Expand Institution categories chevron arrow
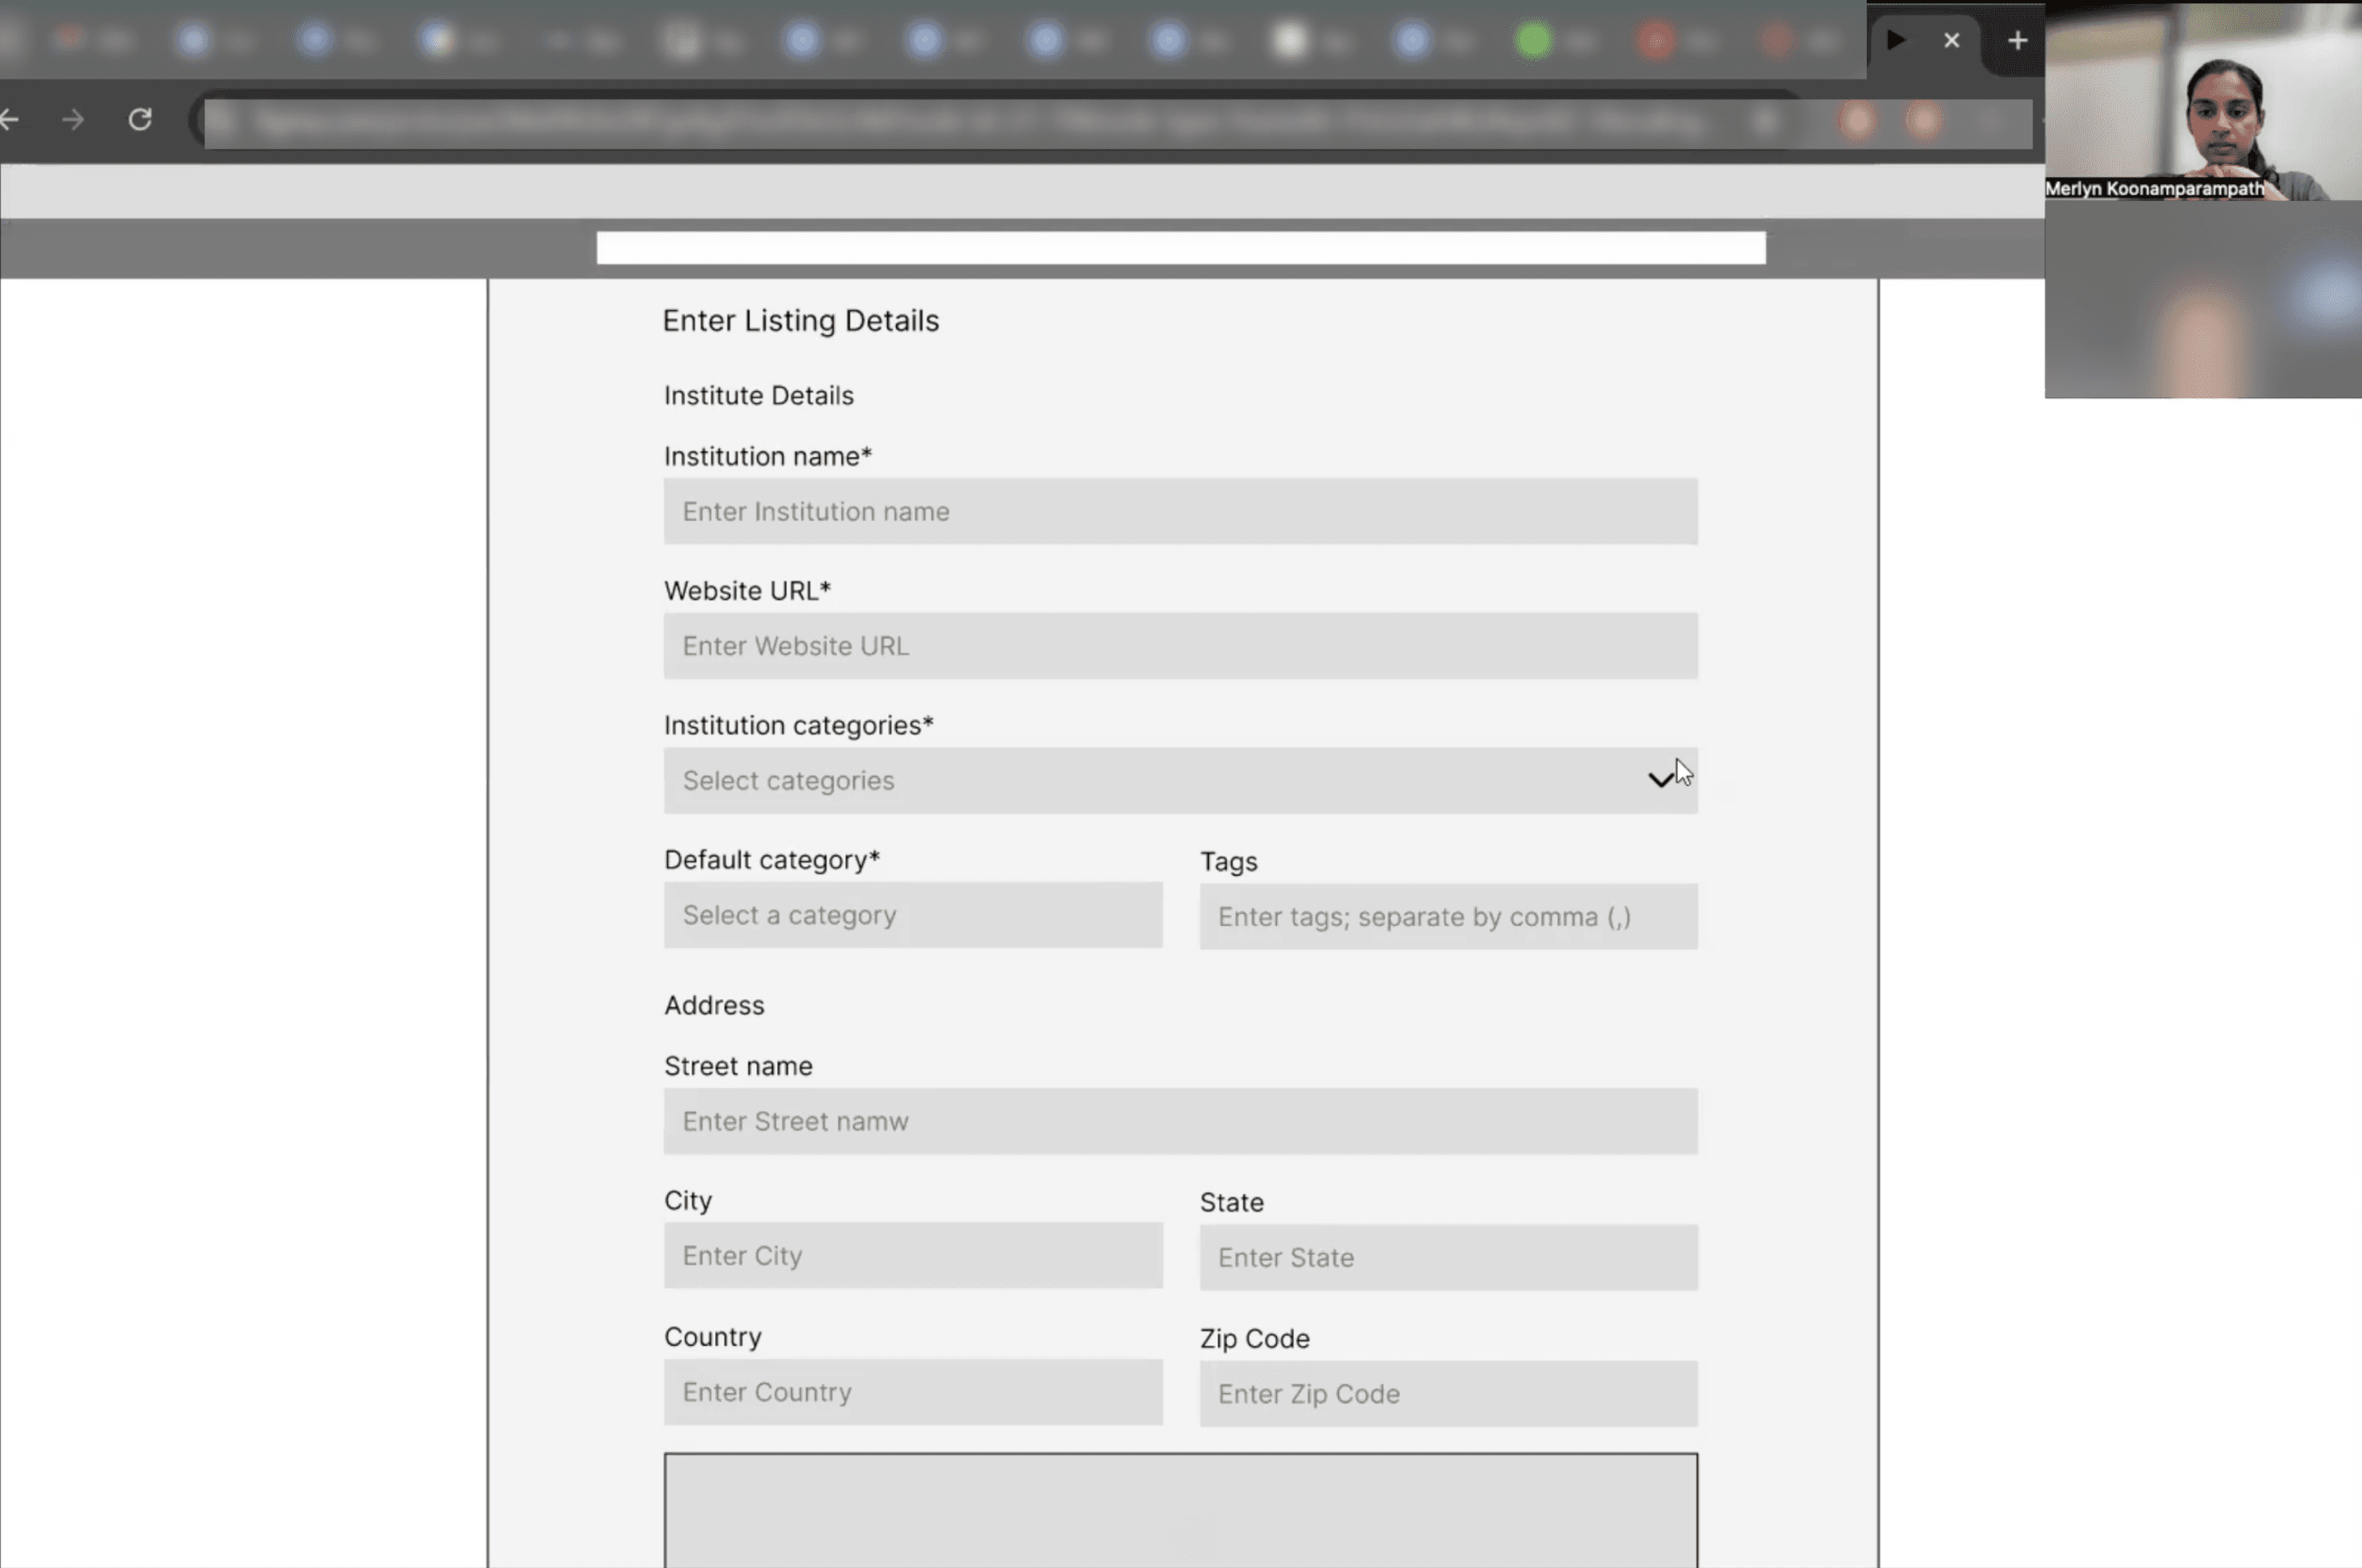2362x1568 pixels. pos(1660,780)
